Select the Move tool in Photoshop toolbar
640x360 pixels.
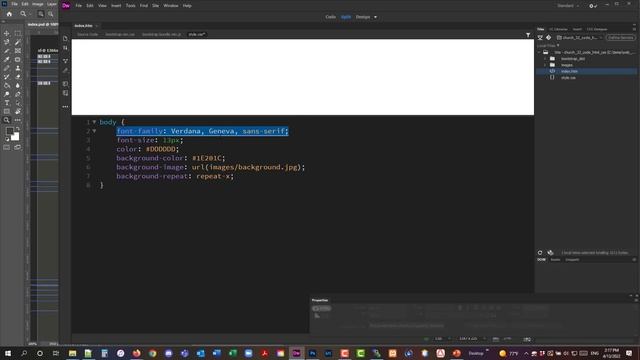[7, 33]
